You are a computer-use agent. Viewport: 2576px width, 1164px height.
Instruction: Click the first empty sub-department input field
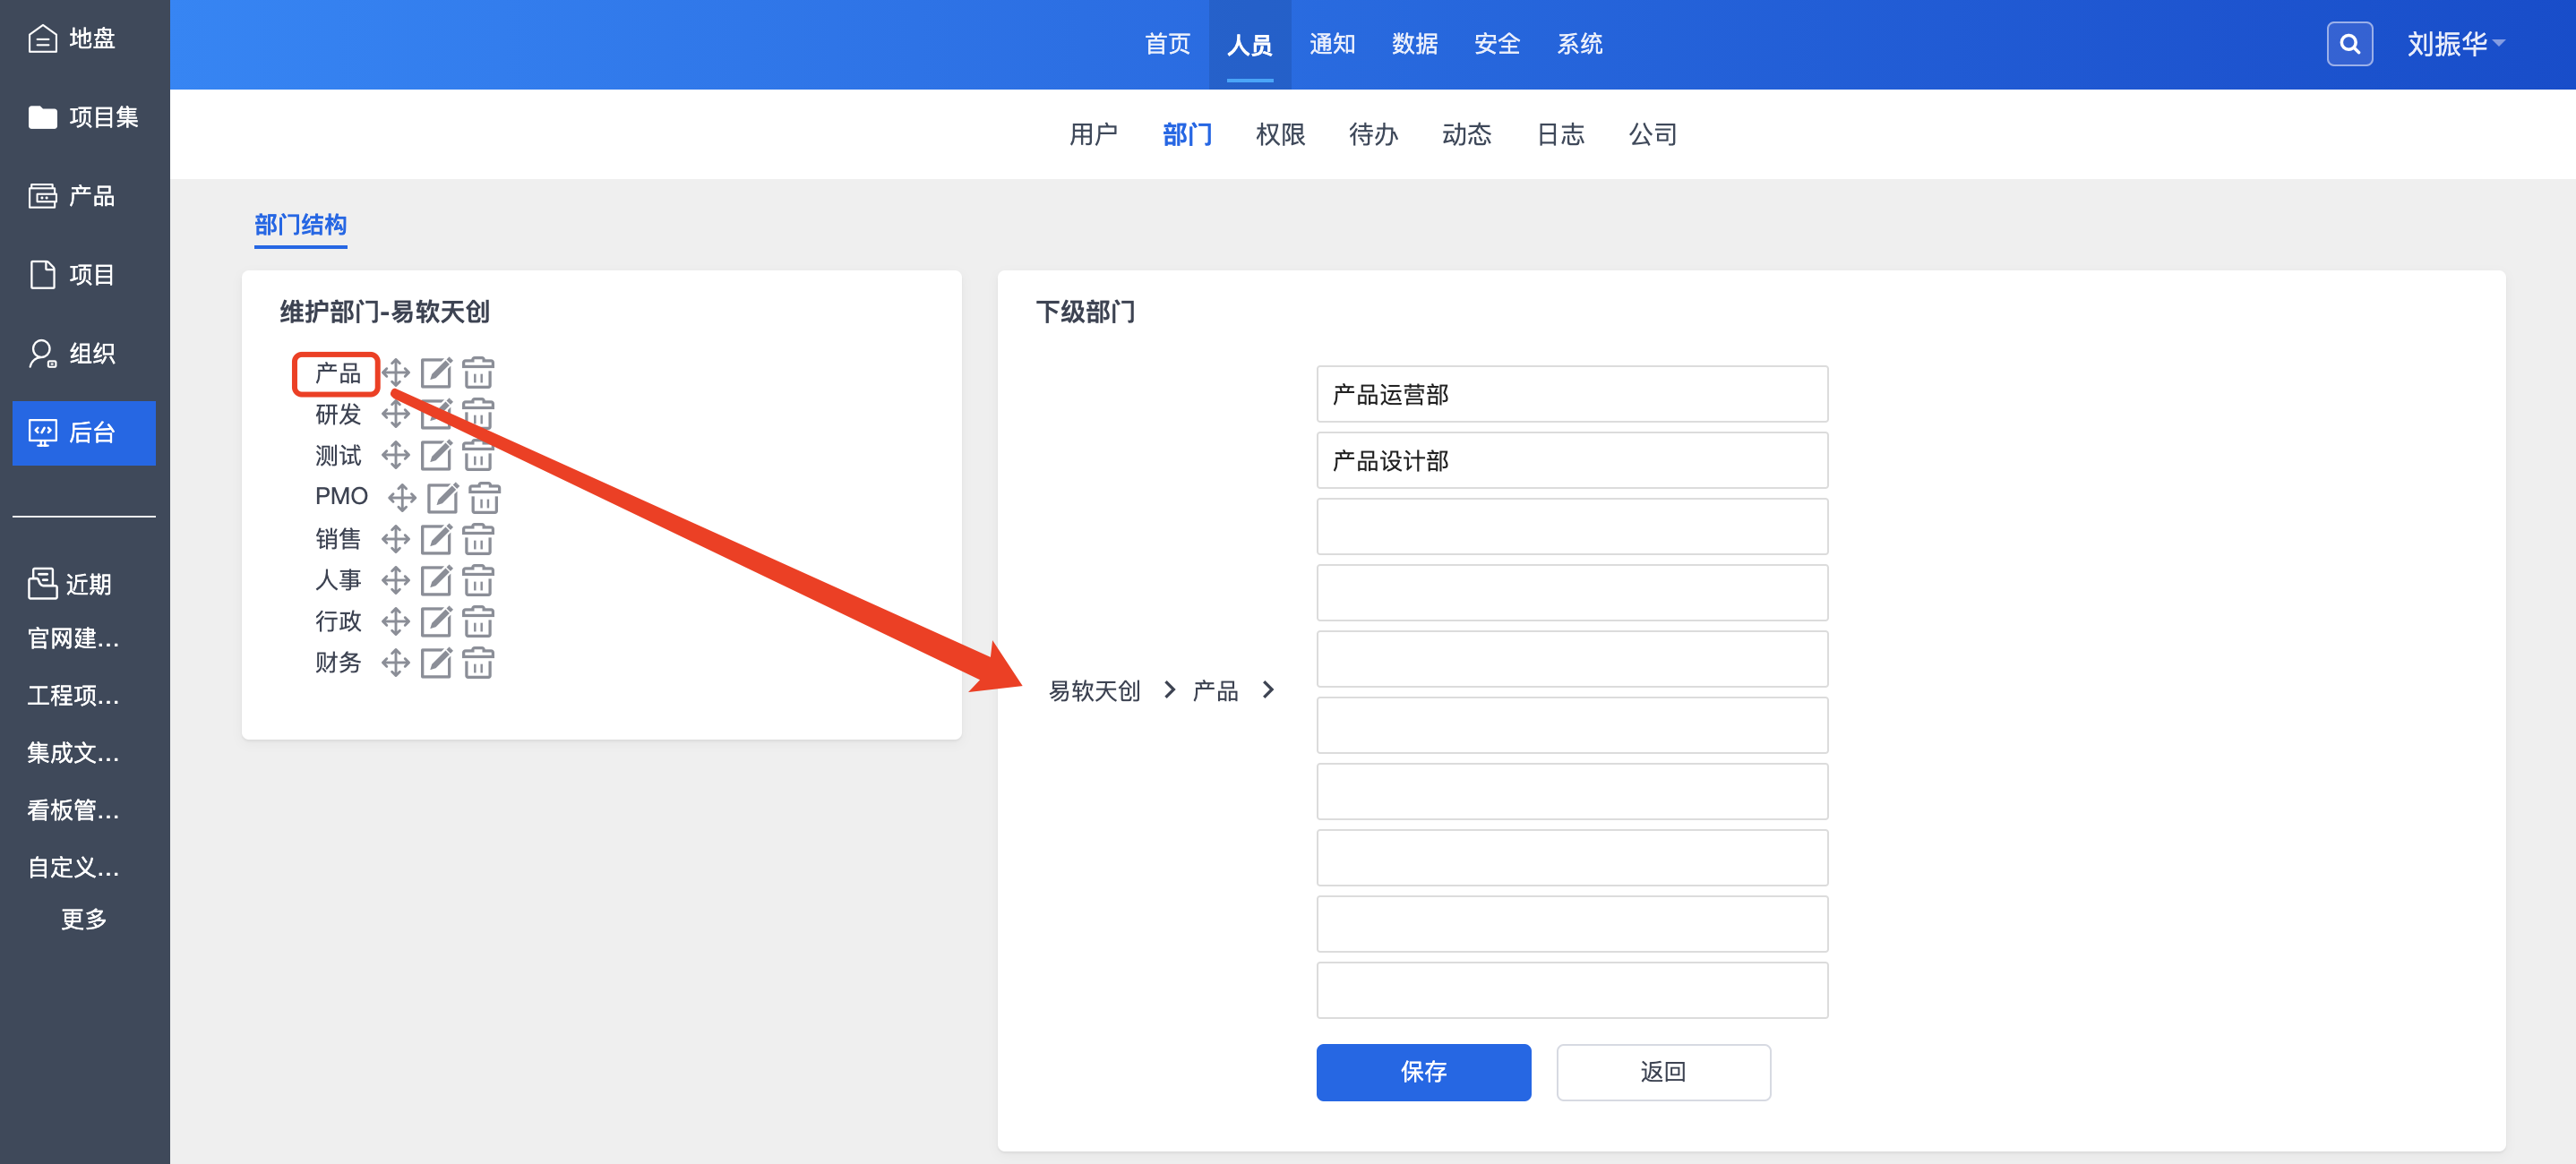click(x=1571, y=527)
